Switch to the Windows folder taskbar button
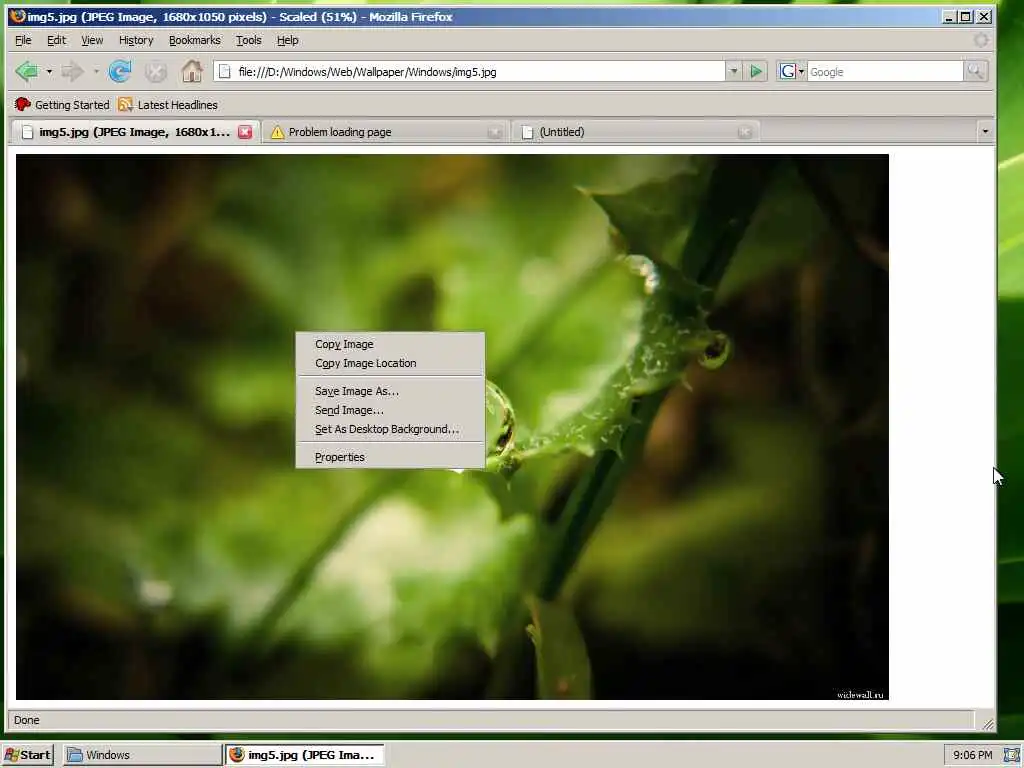 click(x=142, y=755)
